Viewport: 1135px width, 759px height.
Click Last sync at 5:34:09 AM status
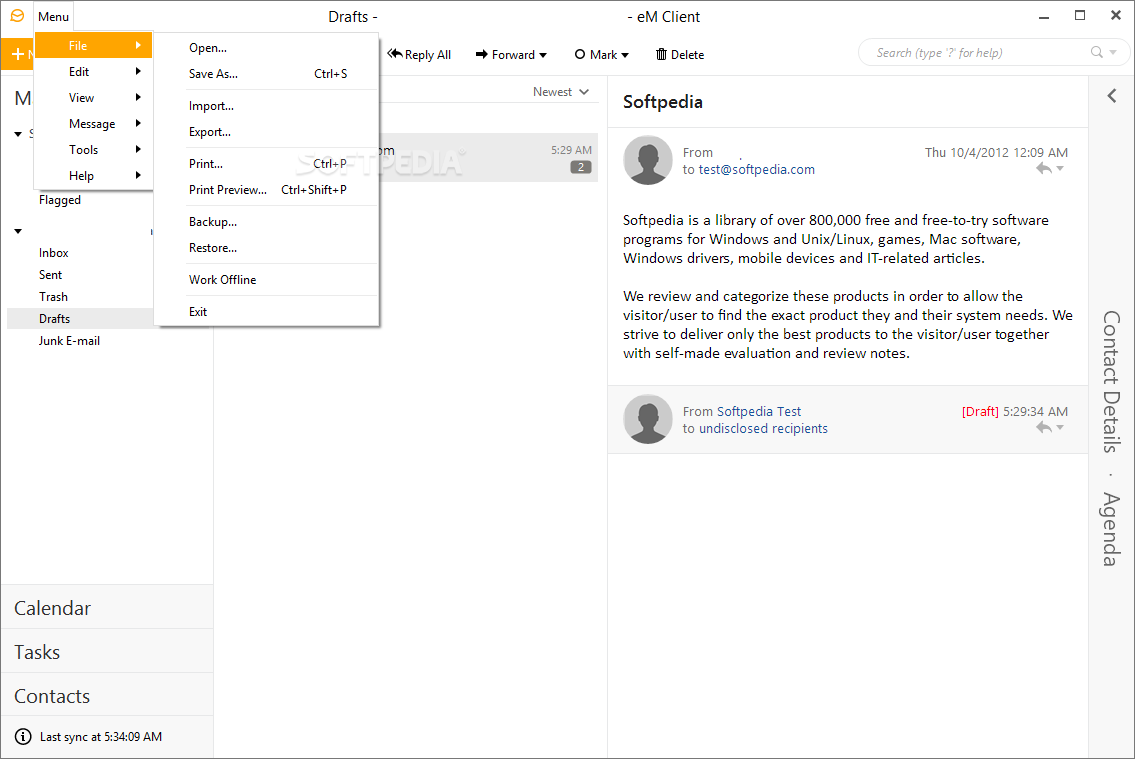click(101, 737)
